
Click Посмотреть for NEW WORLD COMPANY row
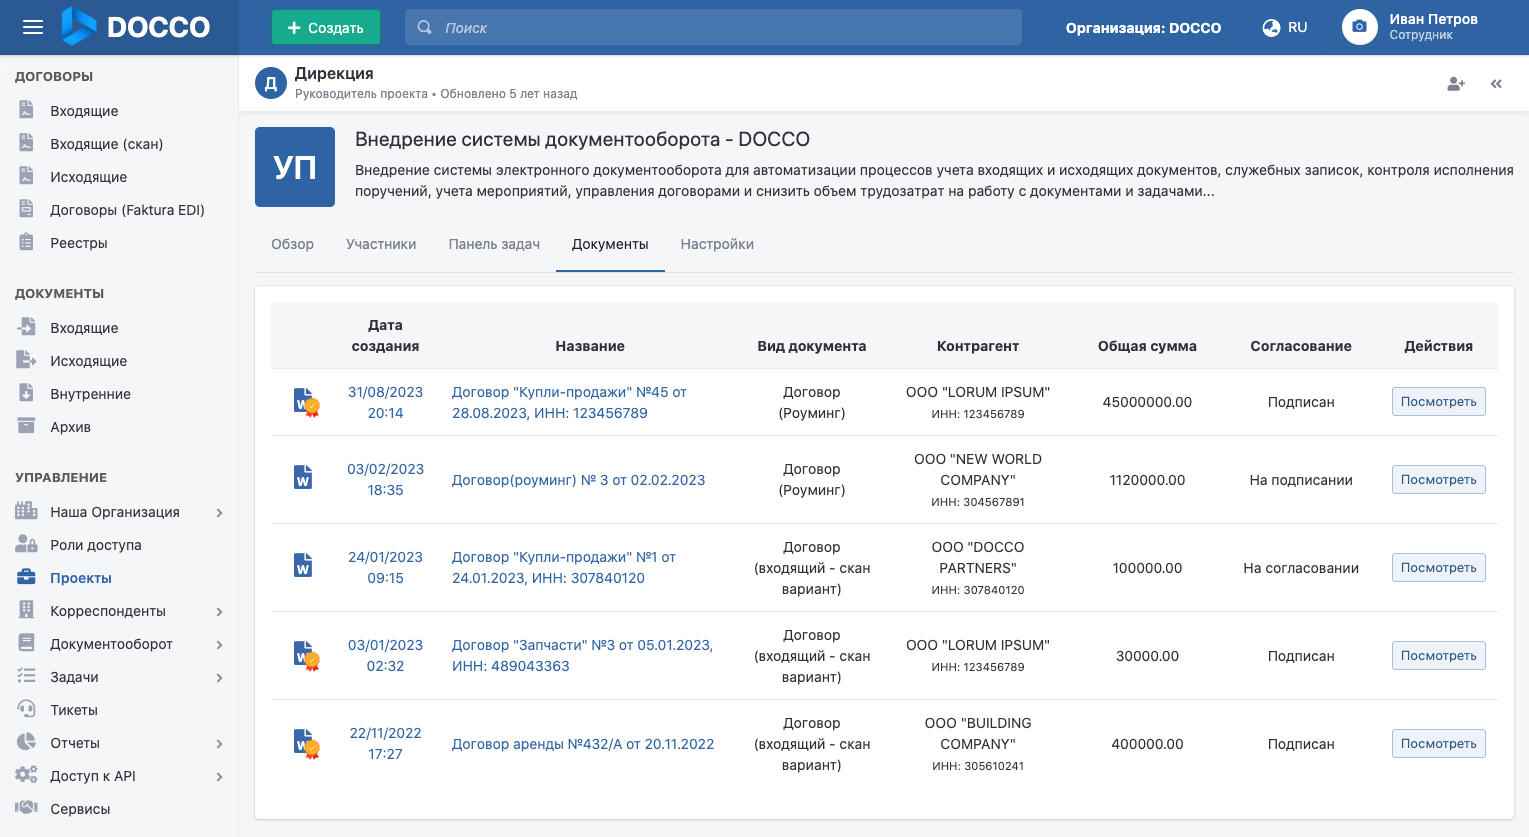[x=1438, y=480]
